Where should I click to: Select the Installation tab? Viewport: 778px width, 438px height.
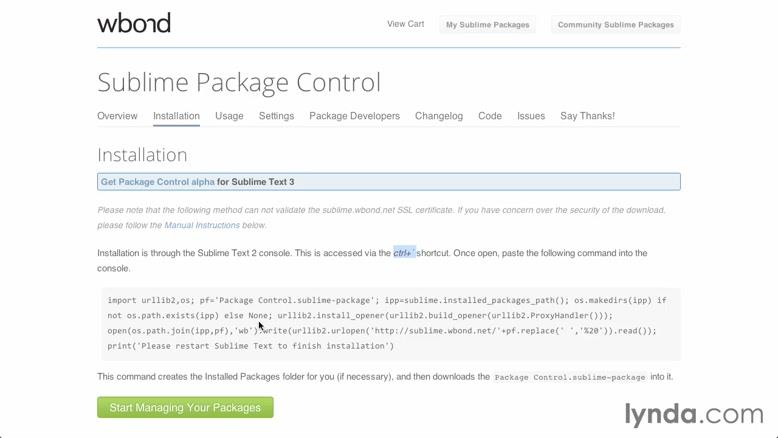click(176, 116)
